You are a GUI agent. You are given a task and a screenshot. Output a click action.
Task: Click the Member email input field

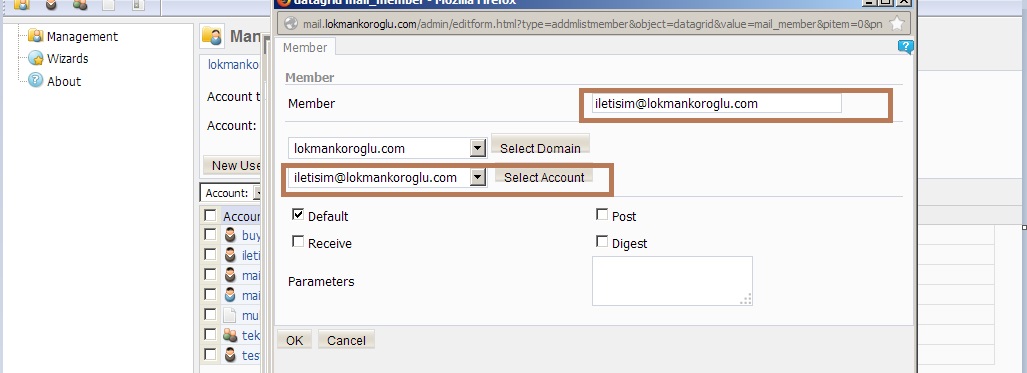pyautogui.click(x=717, y=104)
